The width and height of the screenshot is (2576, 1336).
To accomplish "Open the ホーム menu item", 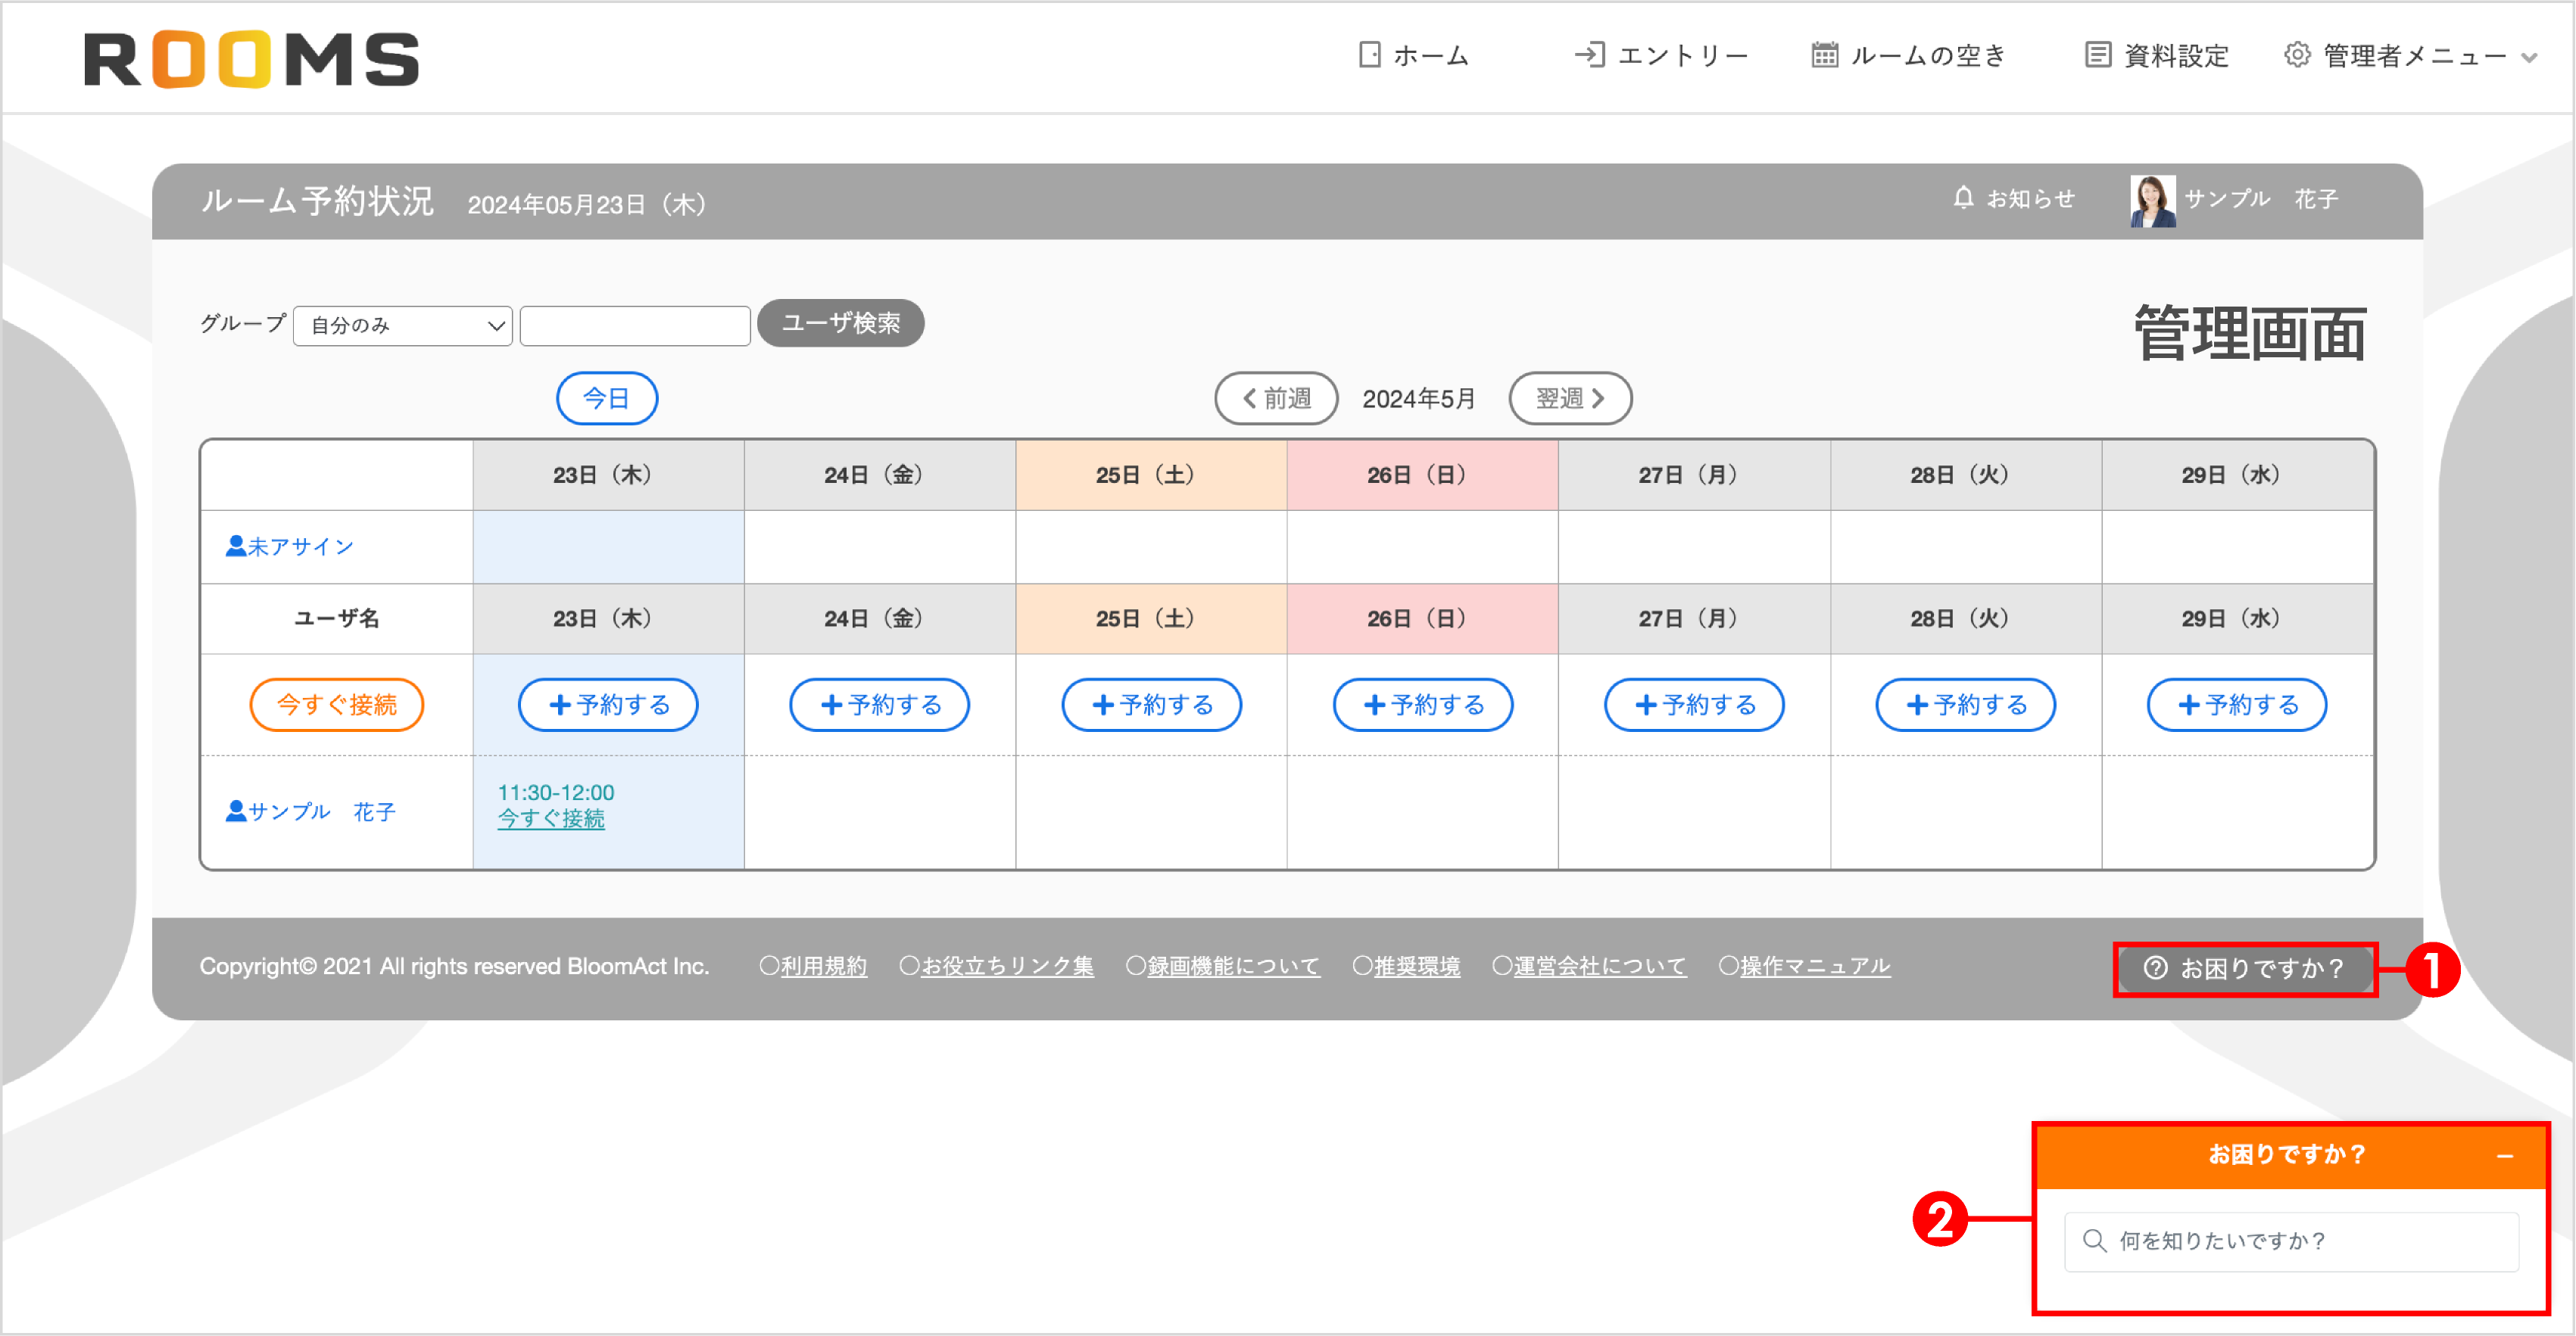I will click(x=1413, y=56).
